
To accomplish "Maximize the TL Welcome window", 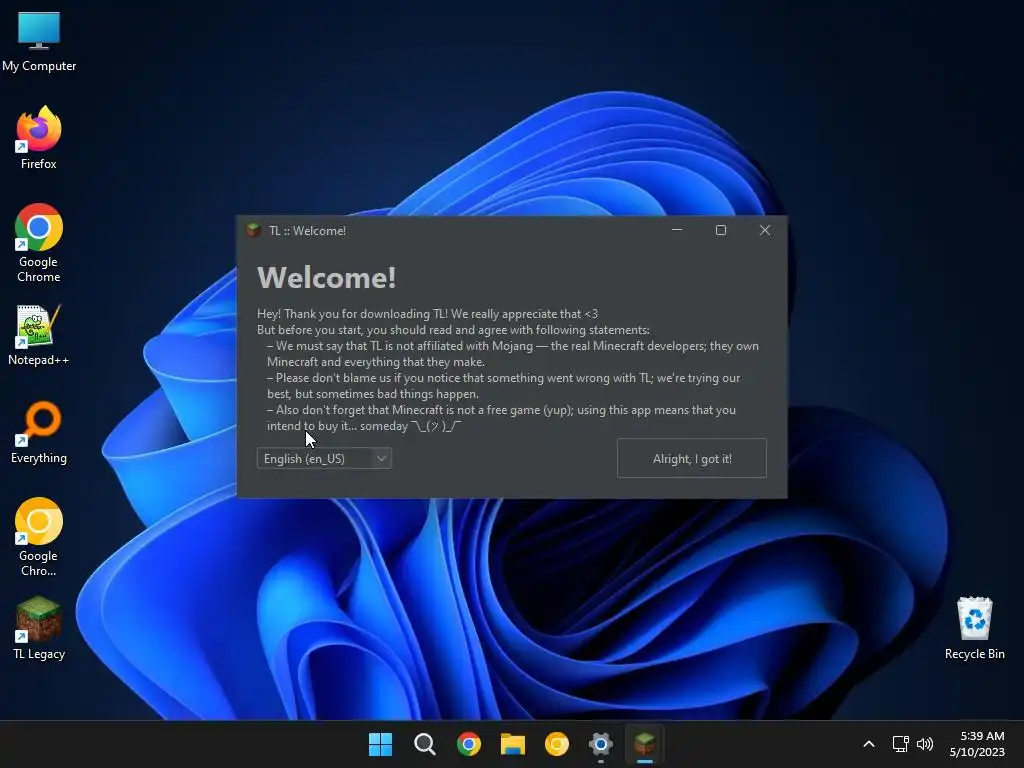I will coord(721,230).
